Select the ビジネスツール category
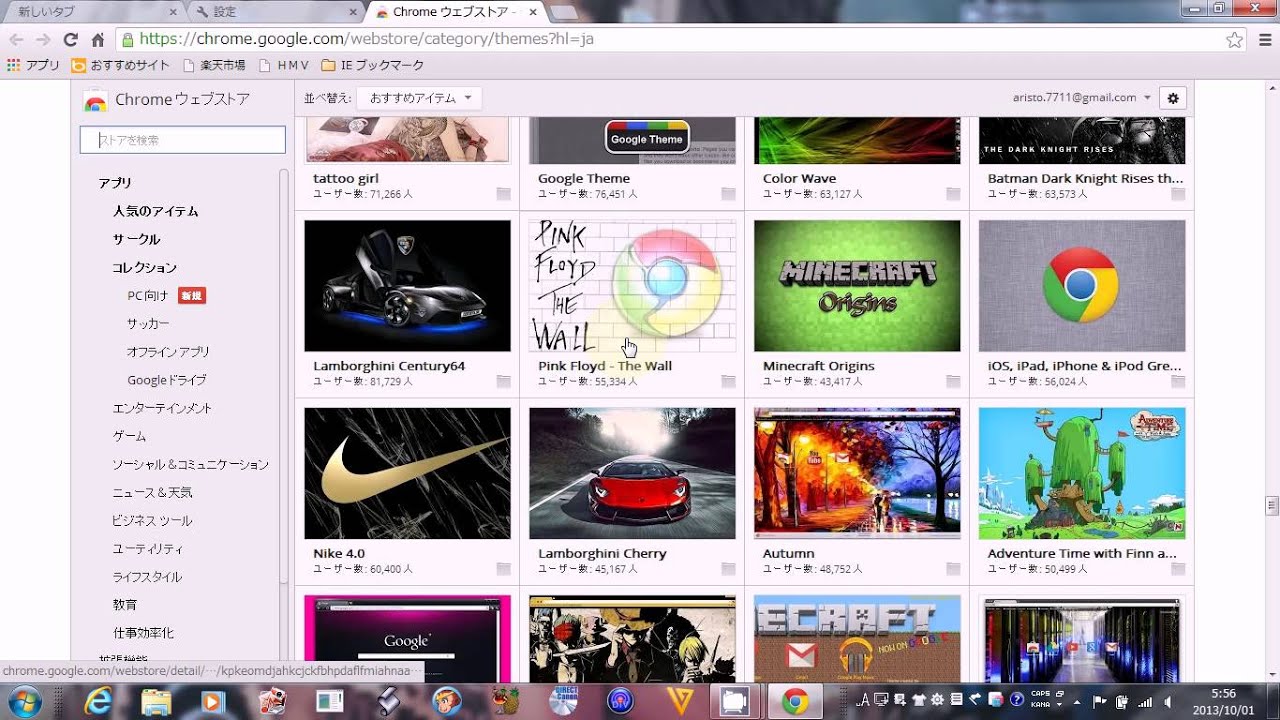1280x720 pixels. (152, 520)
